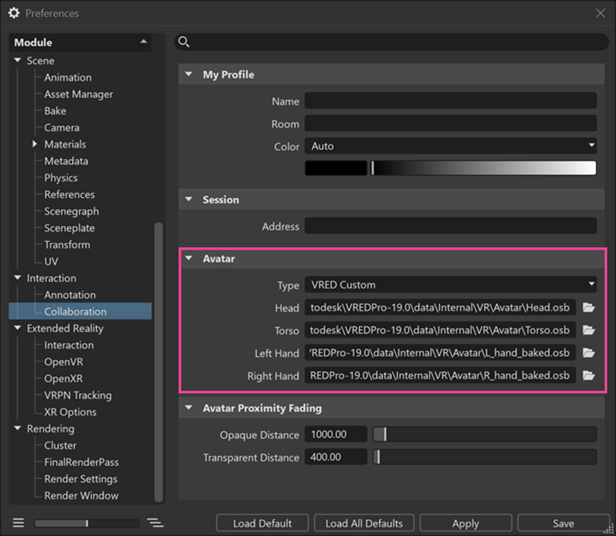The image size is (616, 536).
Task: Click the Torso file path field
Action: pos(440,330)
